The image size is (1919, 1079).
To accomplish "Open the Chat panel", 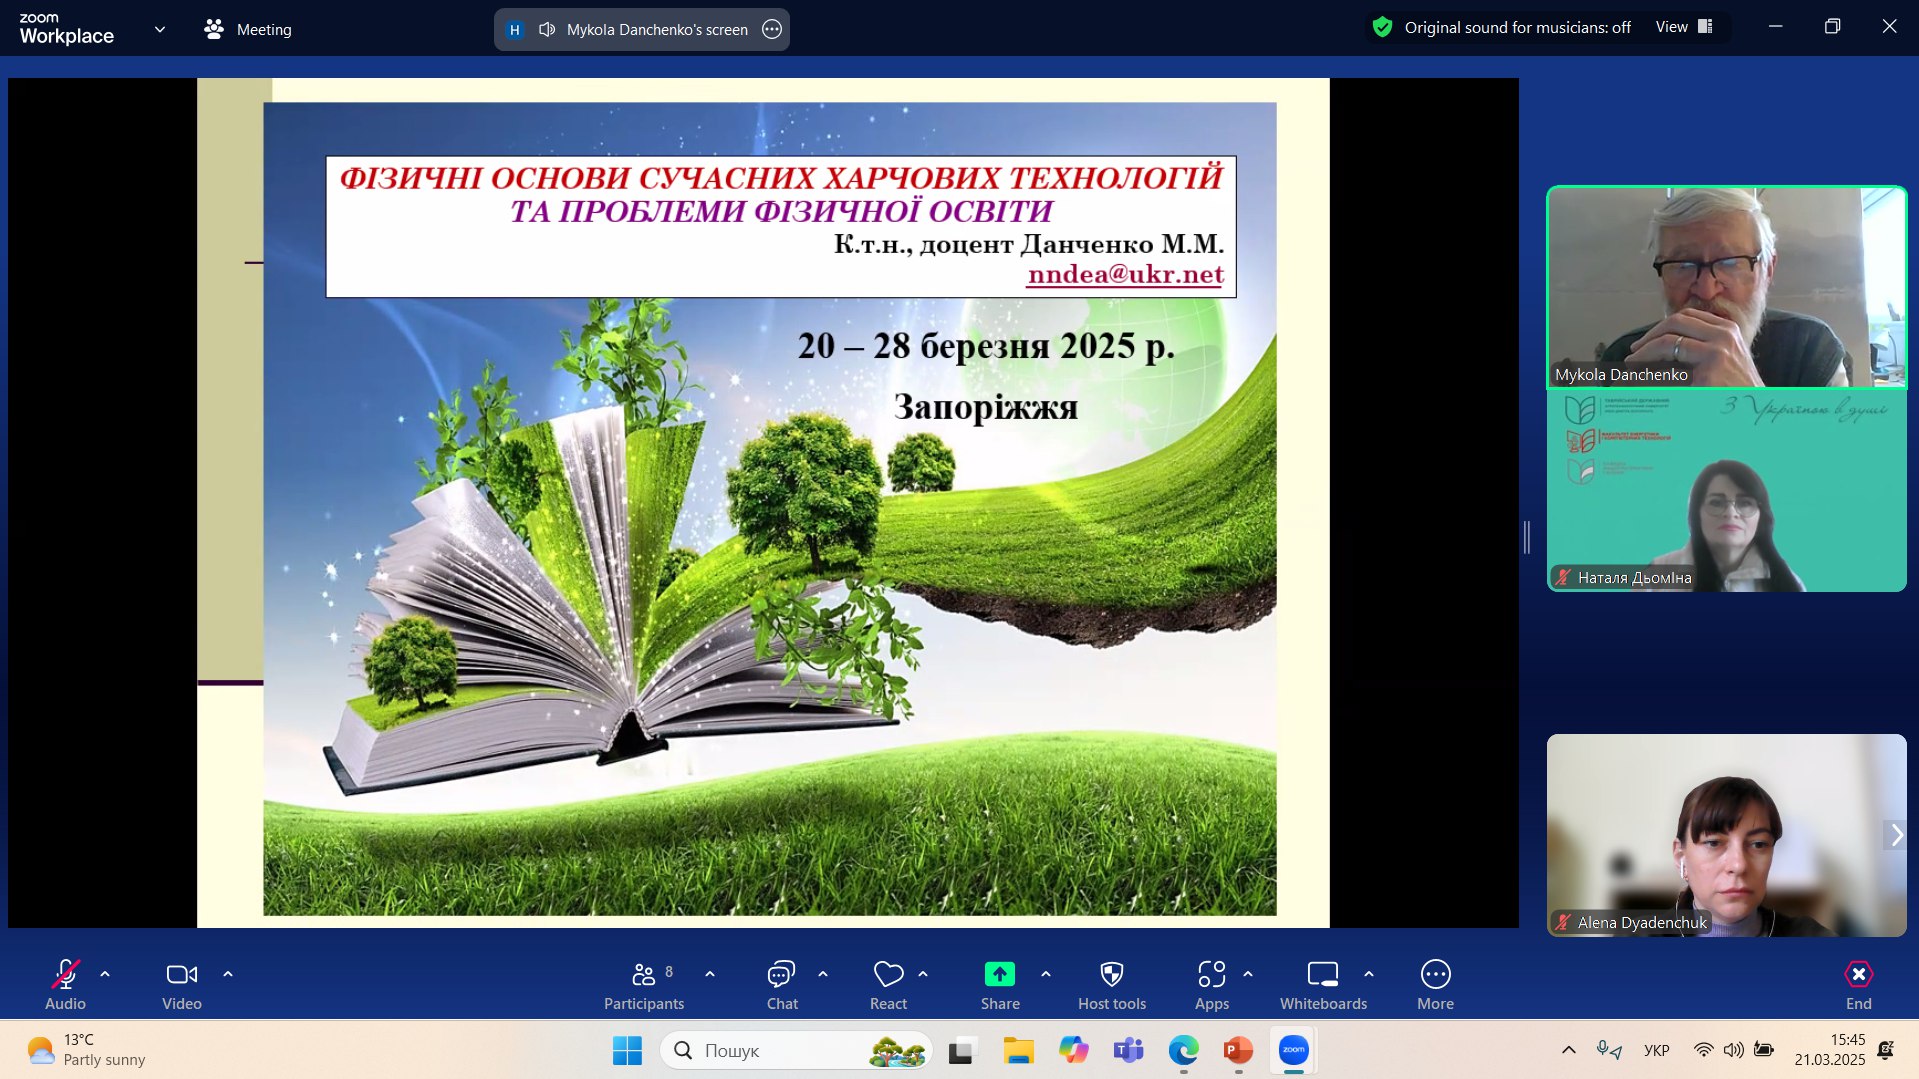I will pyautogui.click(x=782, y=984).
